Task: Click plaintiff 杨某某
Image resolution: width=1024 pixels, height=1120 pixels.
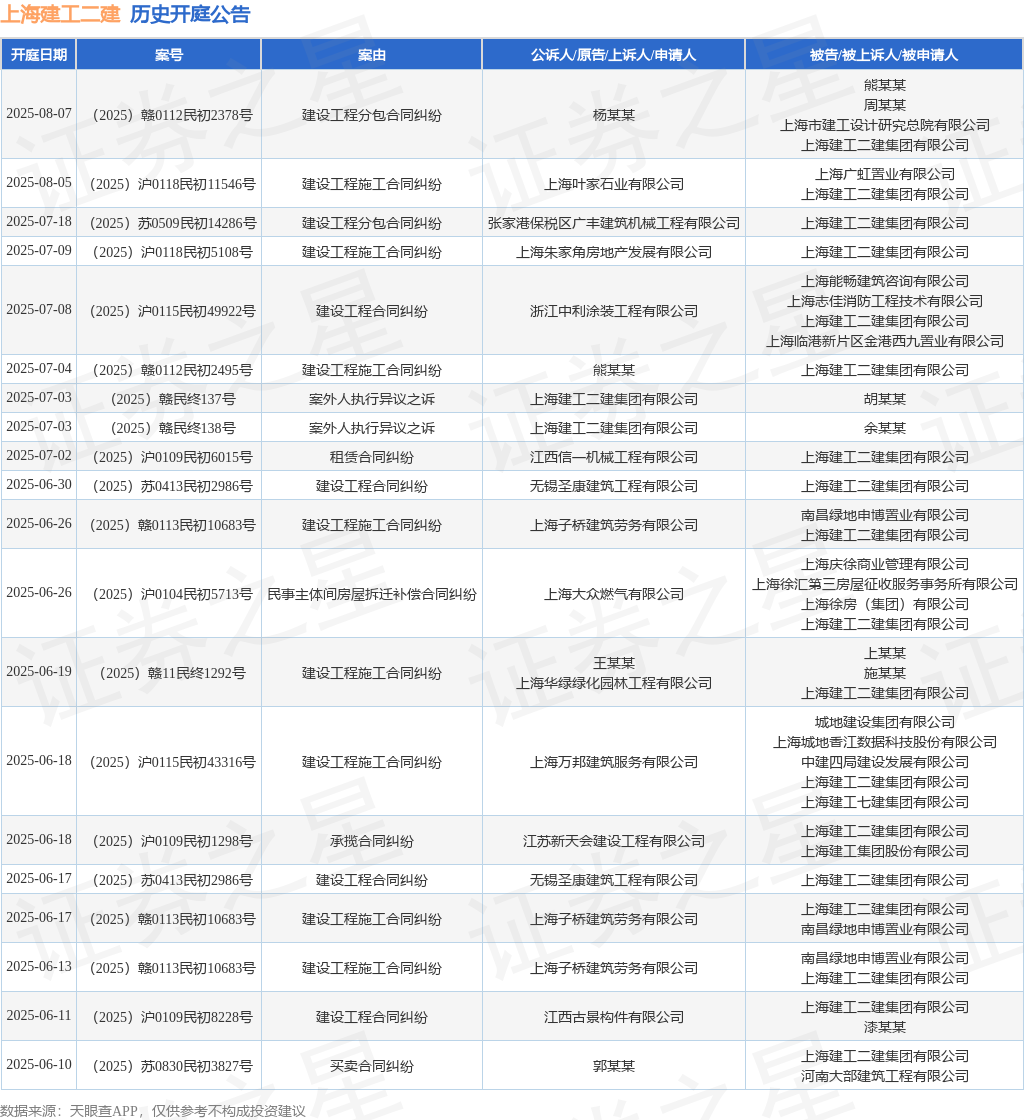Action: pos(613,115)
